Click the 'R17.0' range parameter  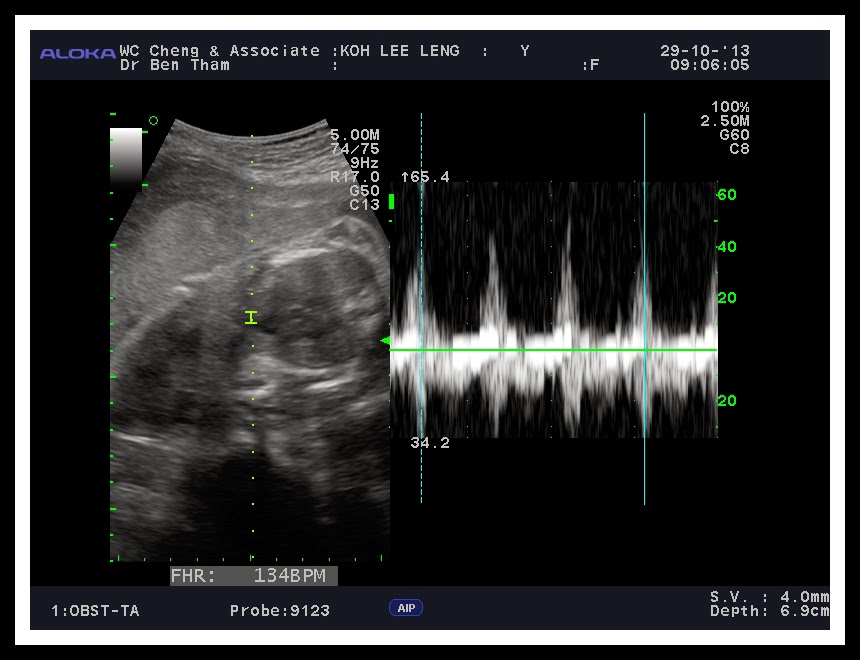point(355,177)
